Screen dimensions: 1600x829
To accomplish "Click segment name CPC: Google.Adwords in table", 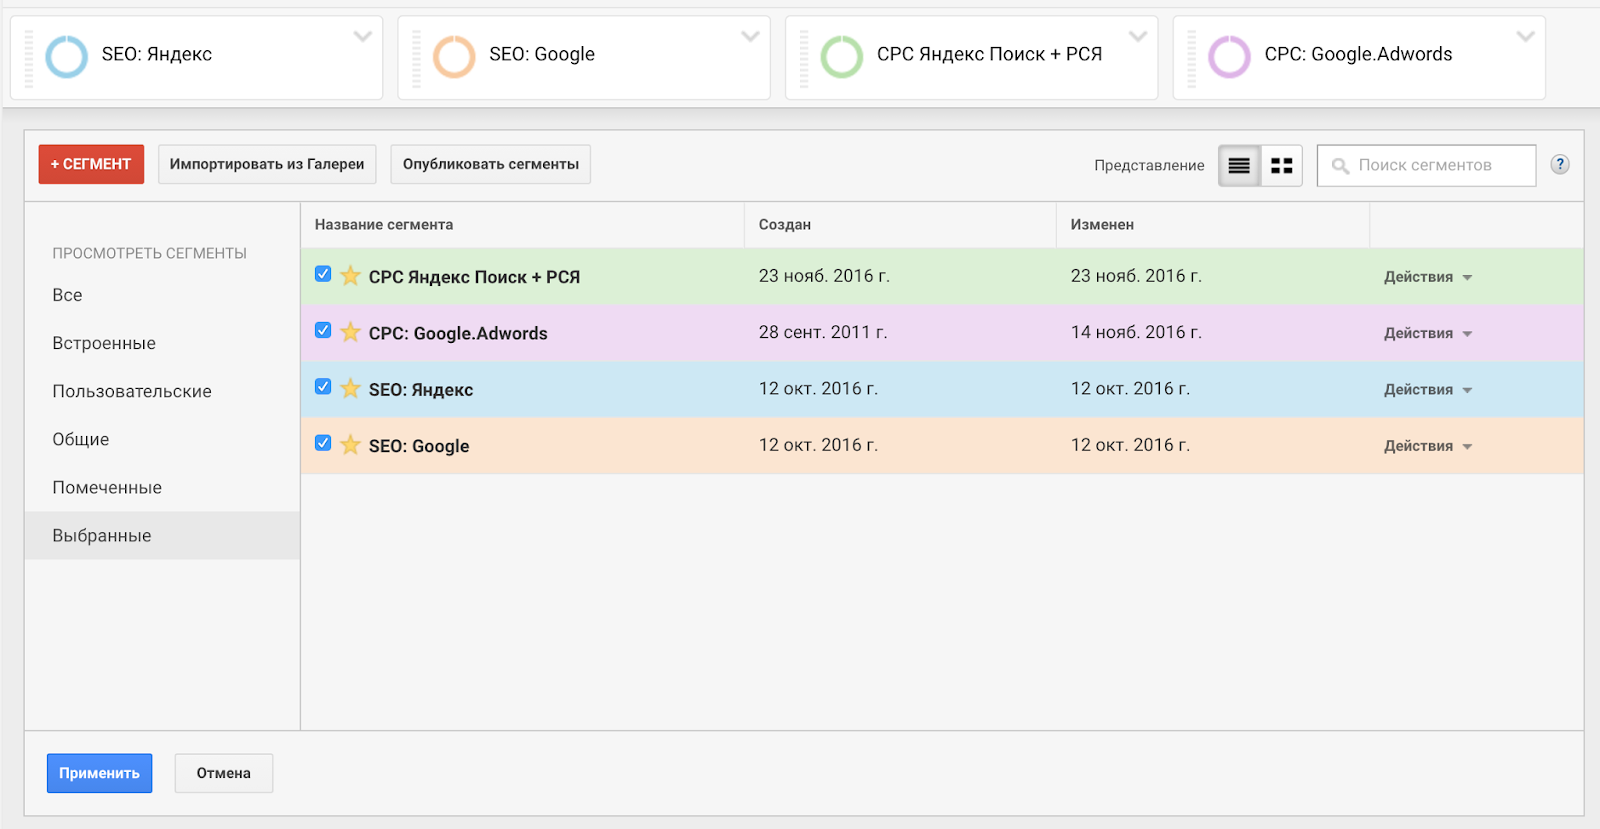I will click(x=458, y=333).
